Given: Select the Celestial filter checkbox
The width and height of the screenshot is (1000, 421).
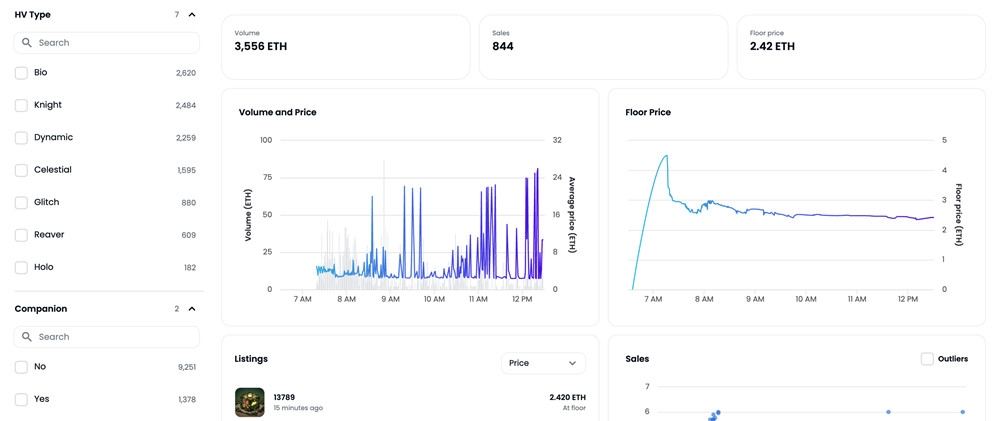Looking at the screenshot, I should pos(21,170).
